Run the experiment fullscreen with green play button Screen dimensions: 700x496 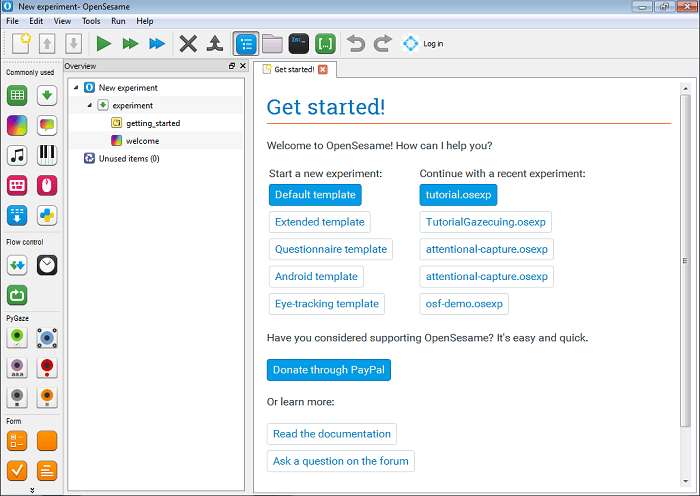[x=103, y=43]
